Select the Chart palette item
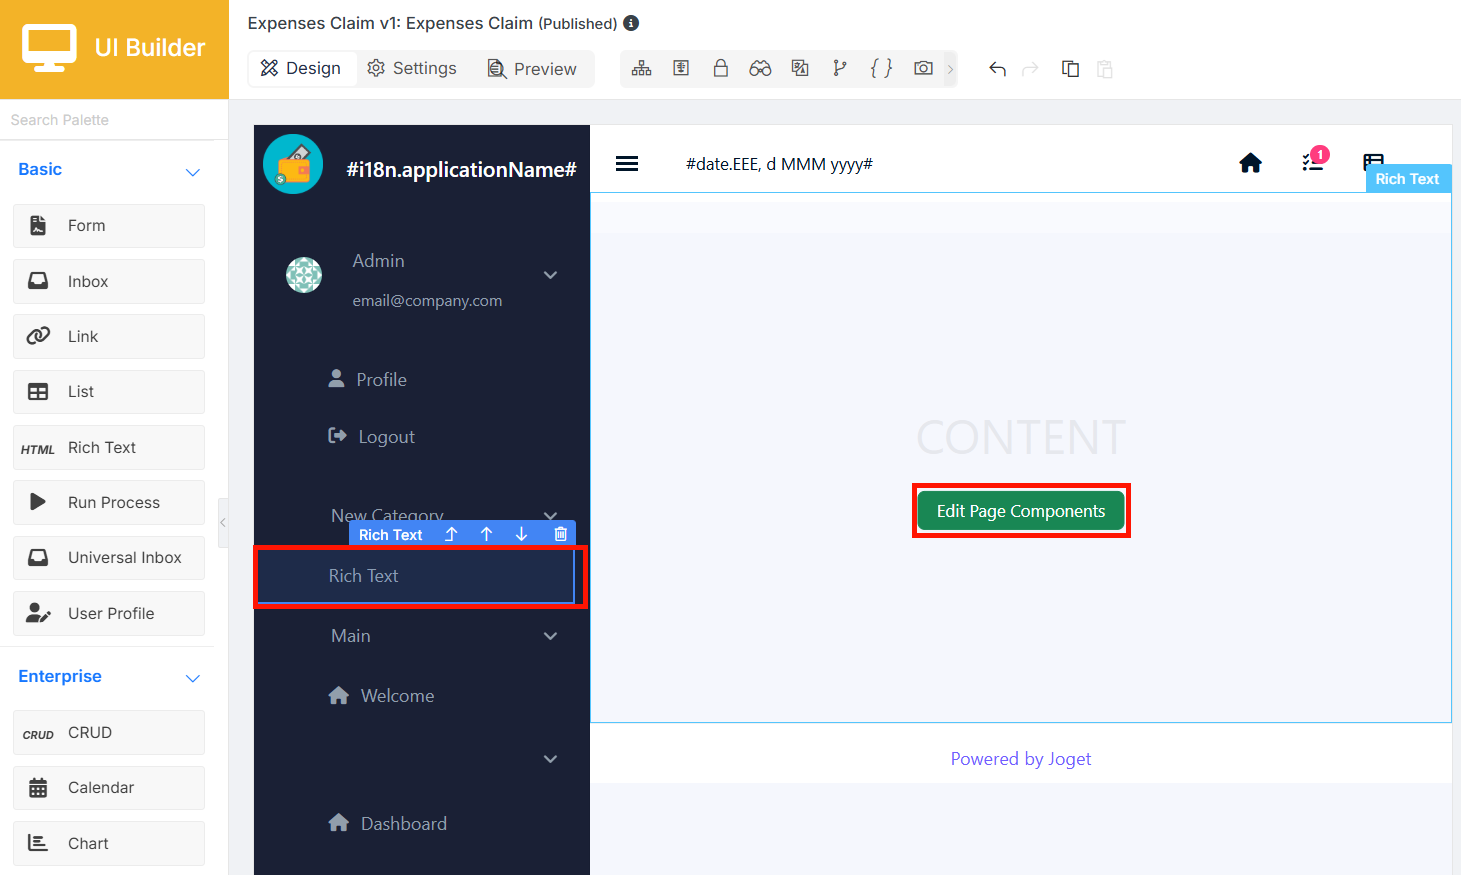 point(109,843)
